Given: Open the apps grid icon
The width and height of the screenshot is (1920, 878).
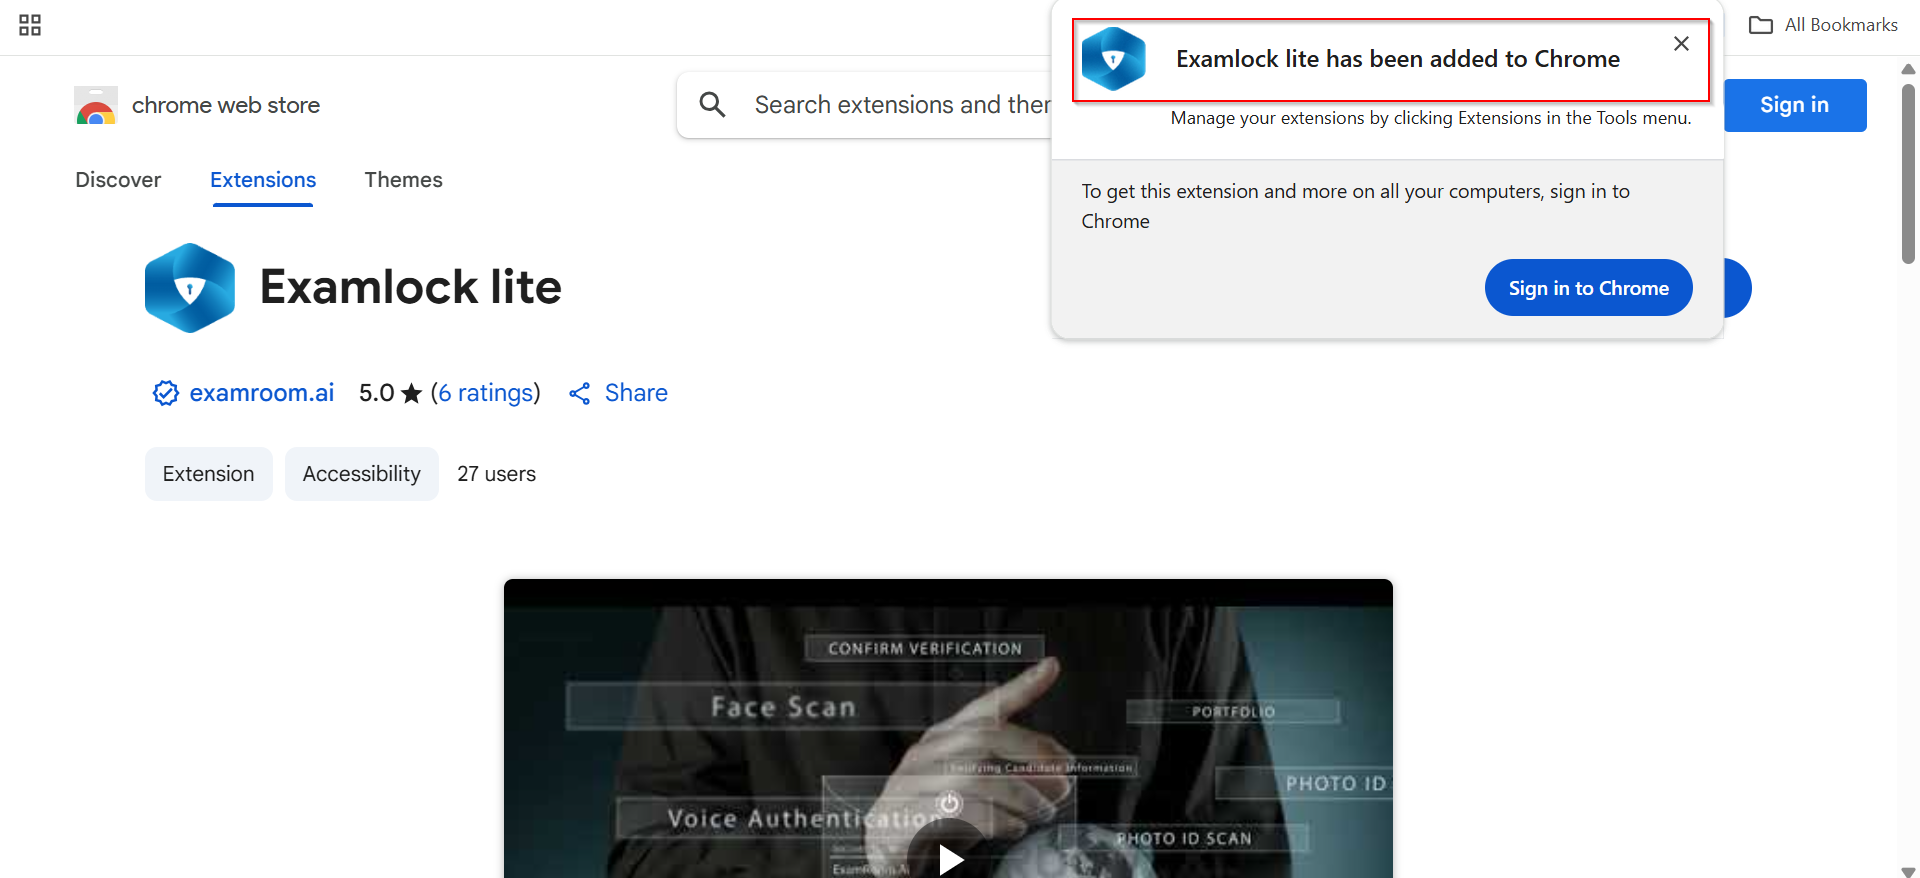Looking at the screenshot, I should pos(30,25).
